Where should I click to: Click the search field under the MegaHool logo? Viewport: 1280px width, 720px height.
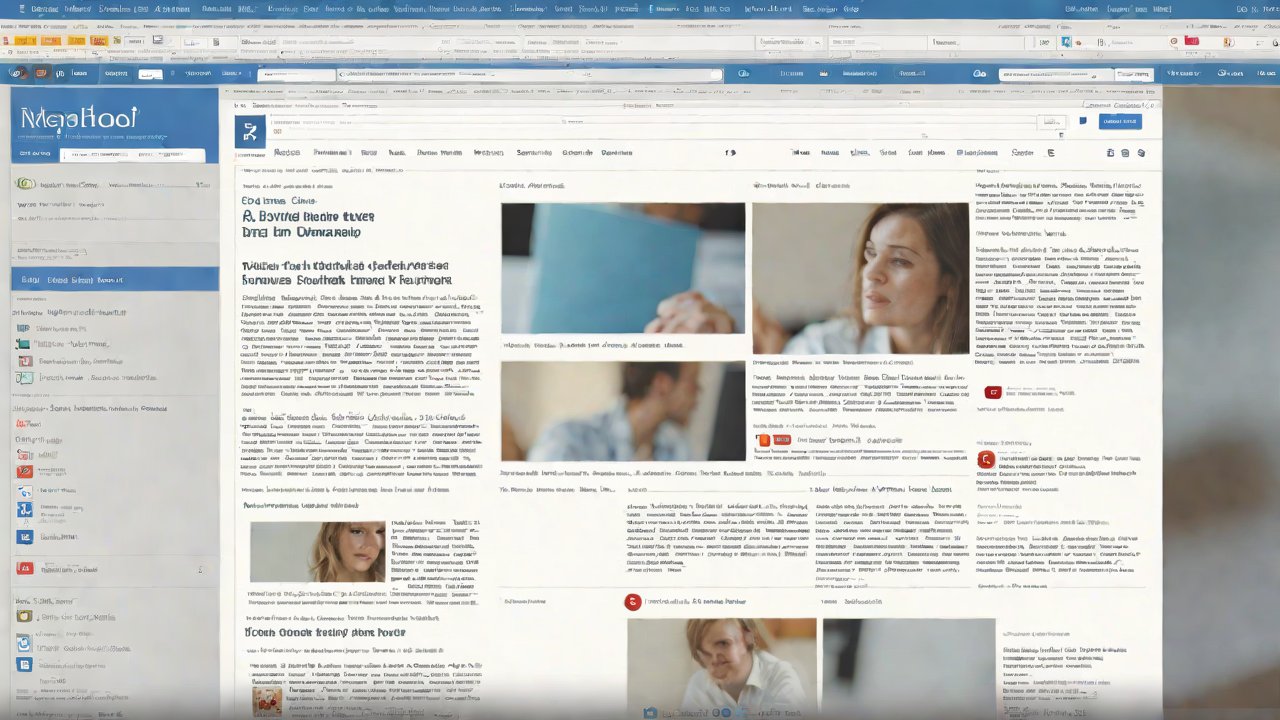[132, 155]
